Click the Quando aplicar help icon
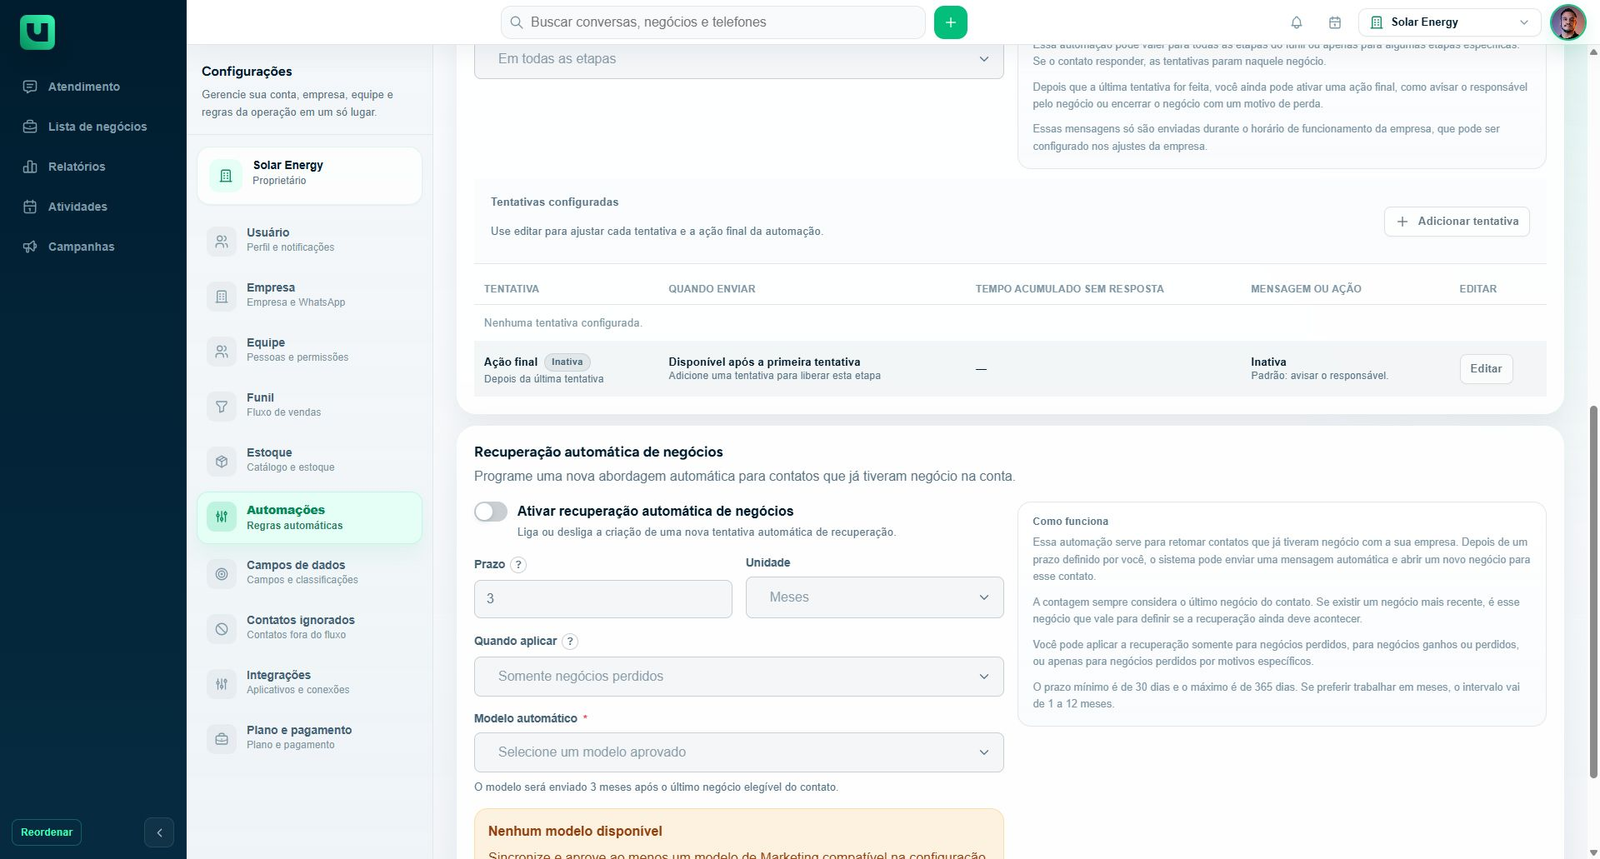Viewport: 1600px width, 859px height. click(x=570, y=642)
